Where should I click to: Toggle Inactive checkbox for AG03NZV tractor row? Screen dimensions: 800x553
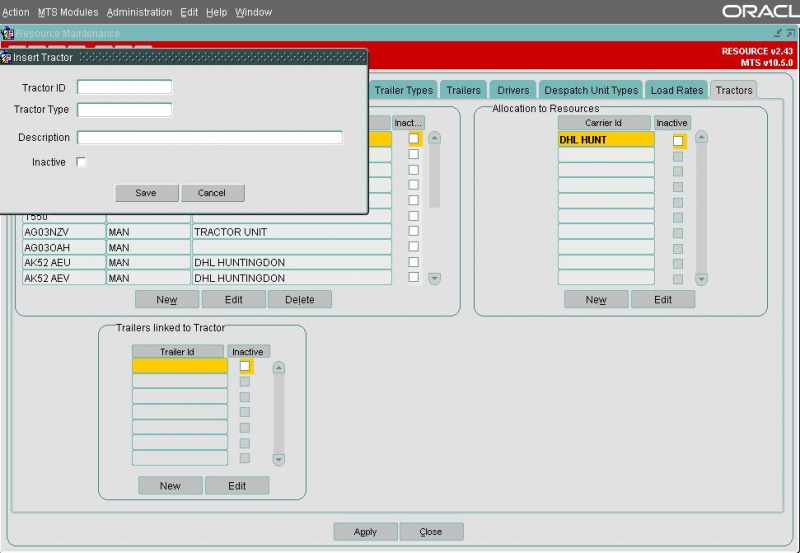click(x=414, y=232)
